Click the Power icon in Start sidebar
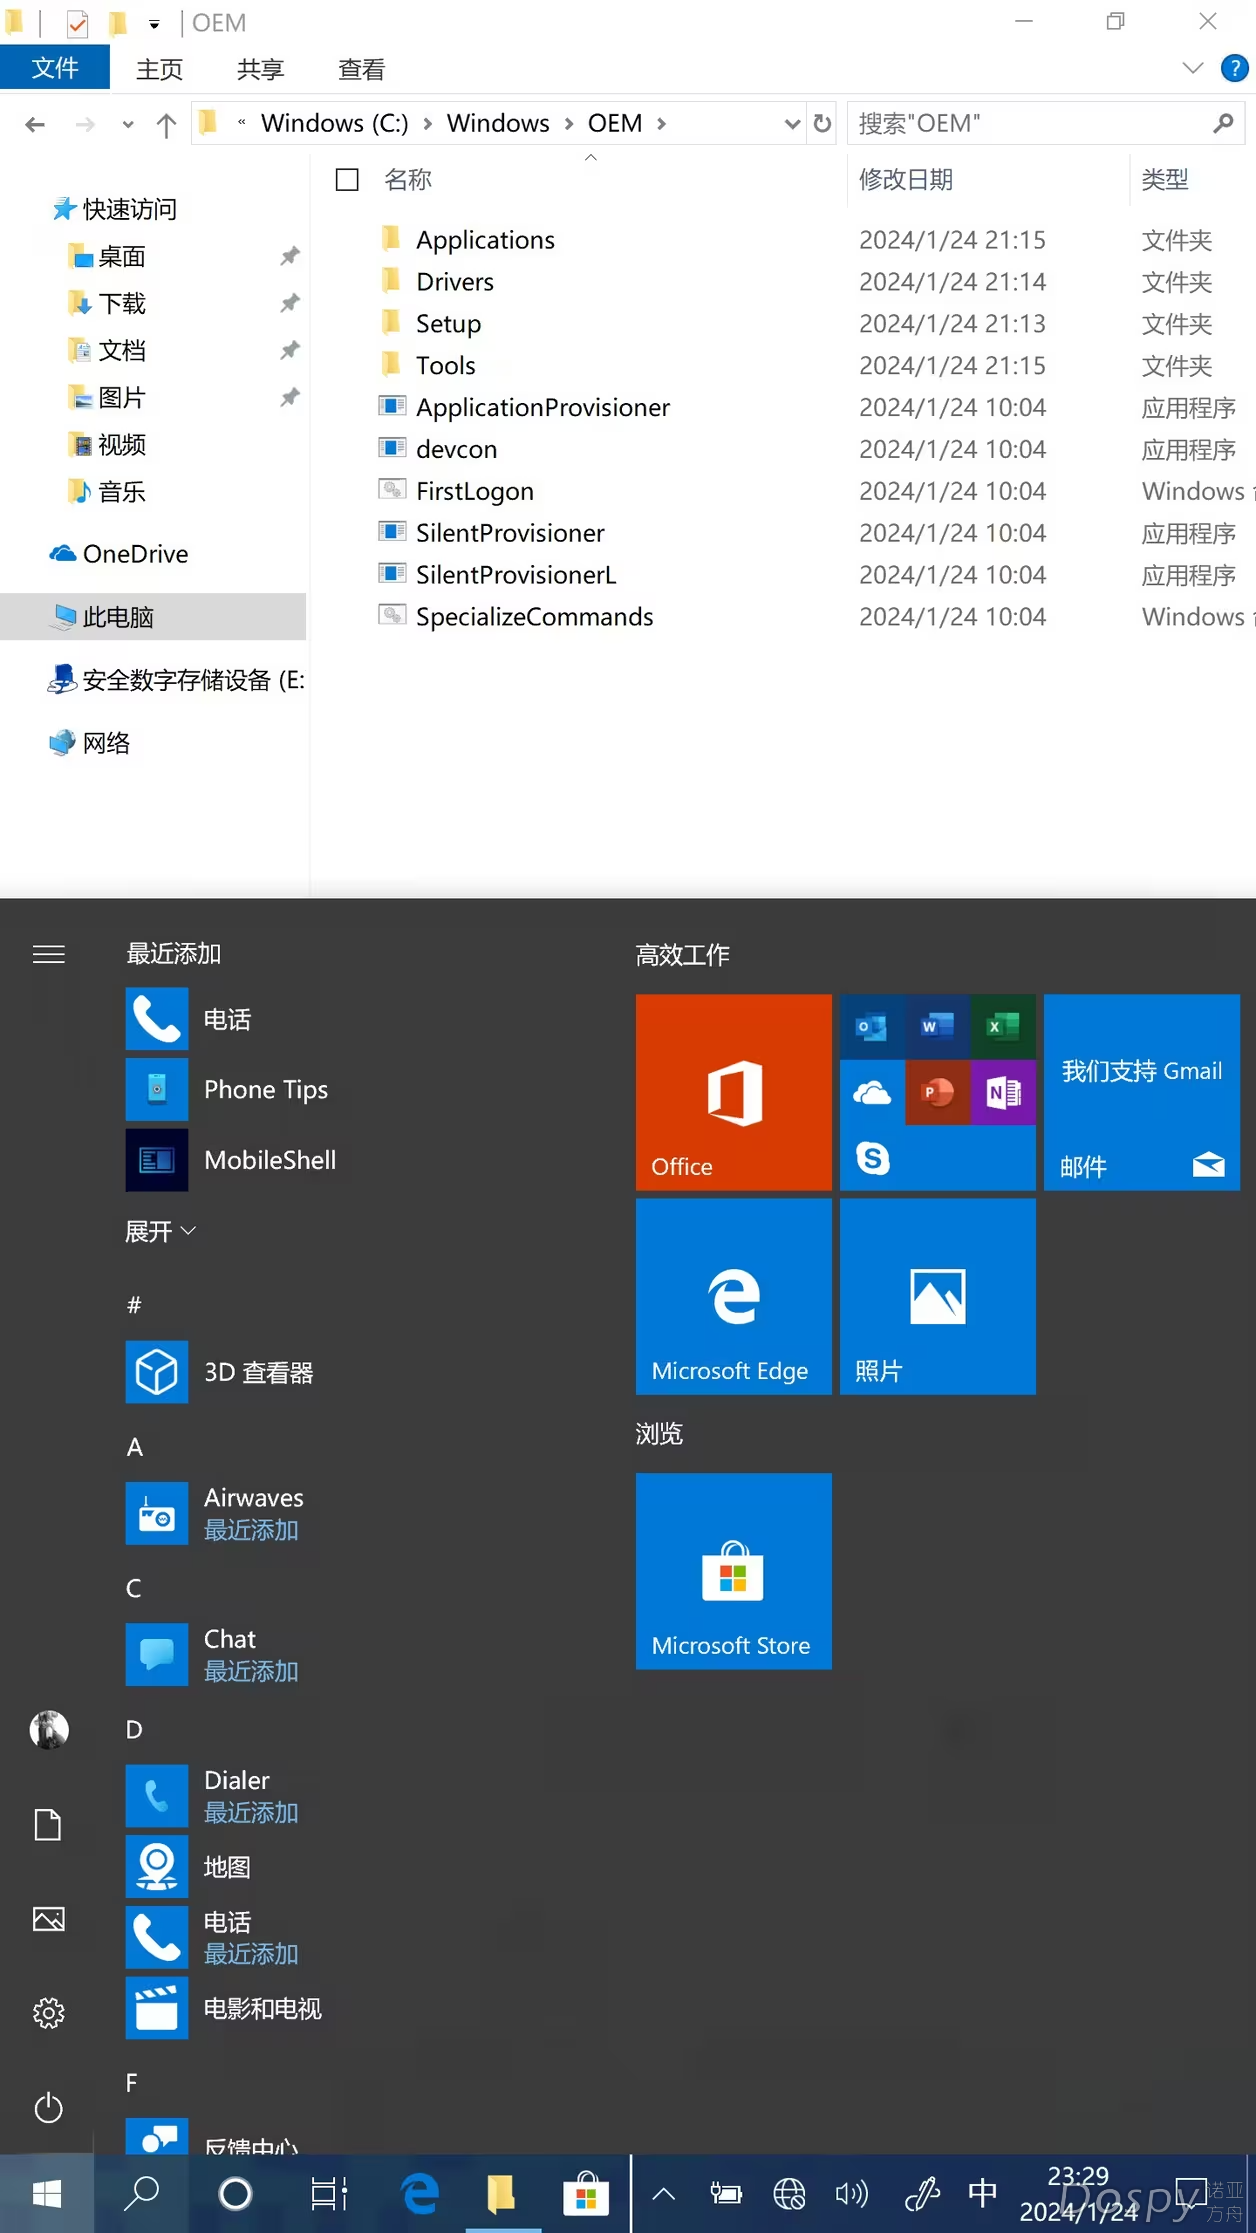Viewport: 1256px width, 2233px height. pyautogui.click(x=48, y=2107)
